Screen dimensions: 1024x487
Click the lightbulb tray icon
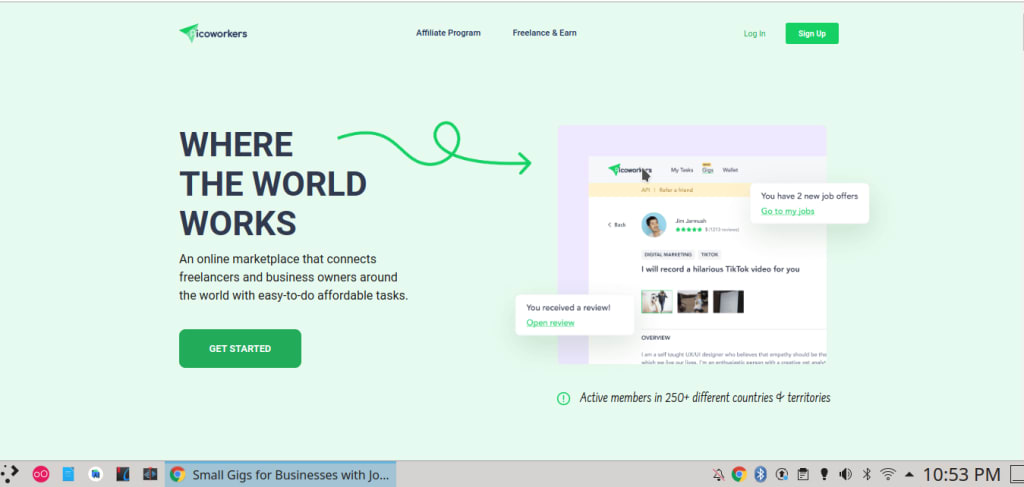[x=824, y=474]
